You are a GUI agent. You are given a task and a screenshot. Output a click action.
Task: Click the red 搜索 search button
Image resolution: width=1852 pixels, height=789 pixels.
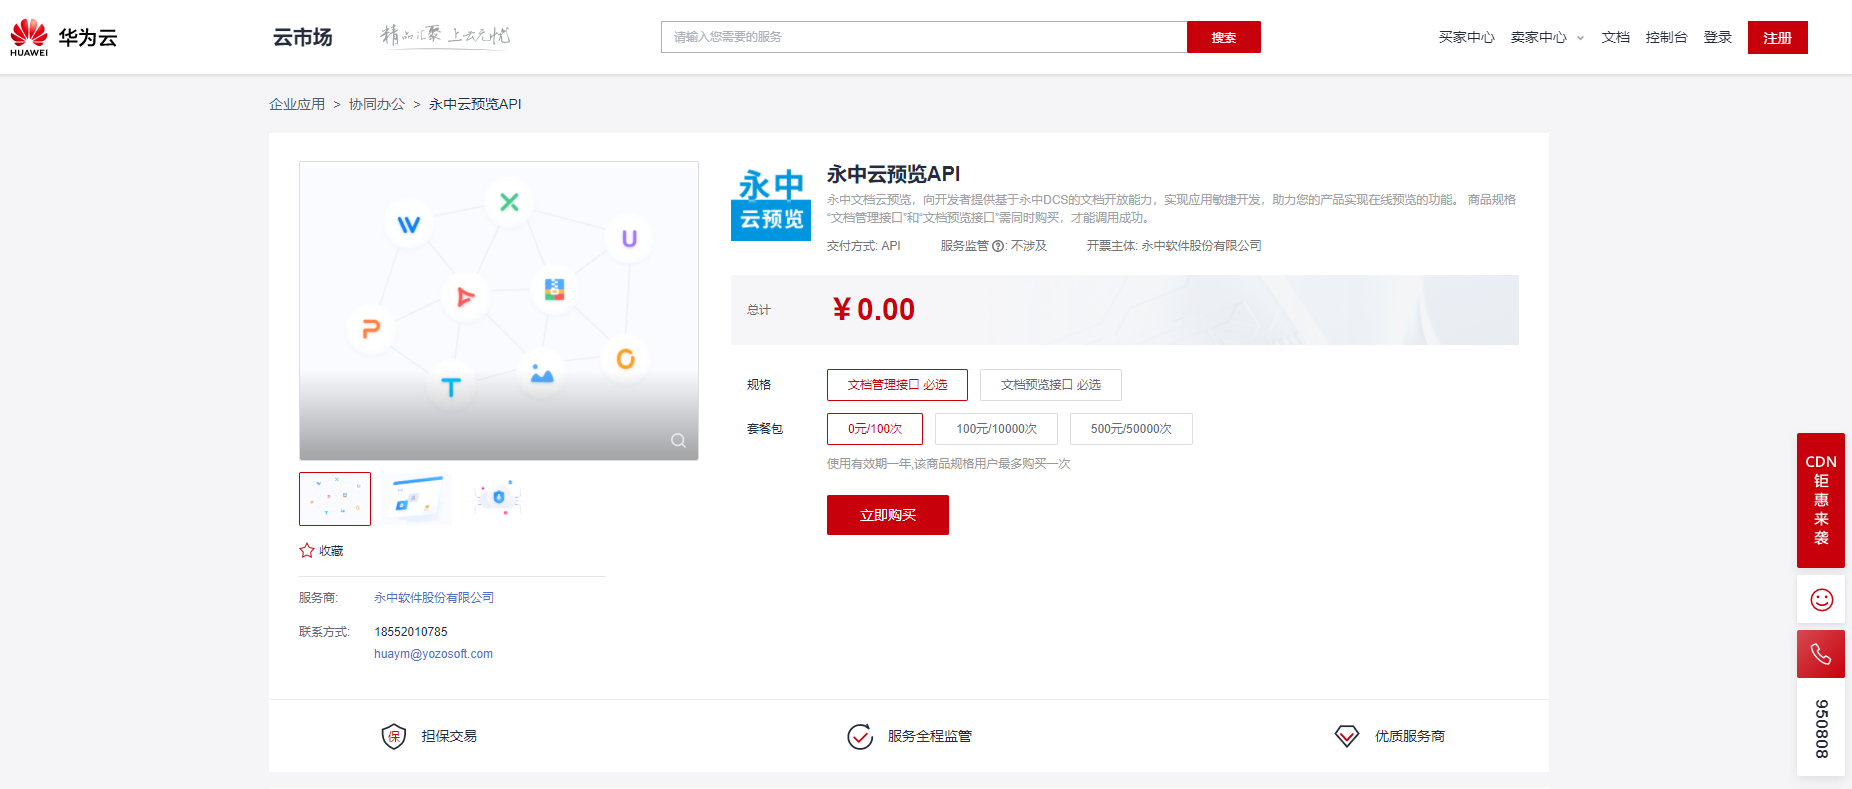tap(1223, 37)
